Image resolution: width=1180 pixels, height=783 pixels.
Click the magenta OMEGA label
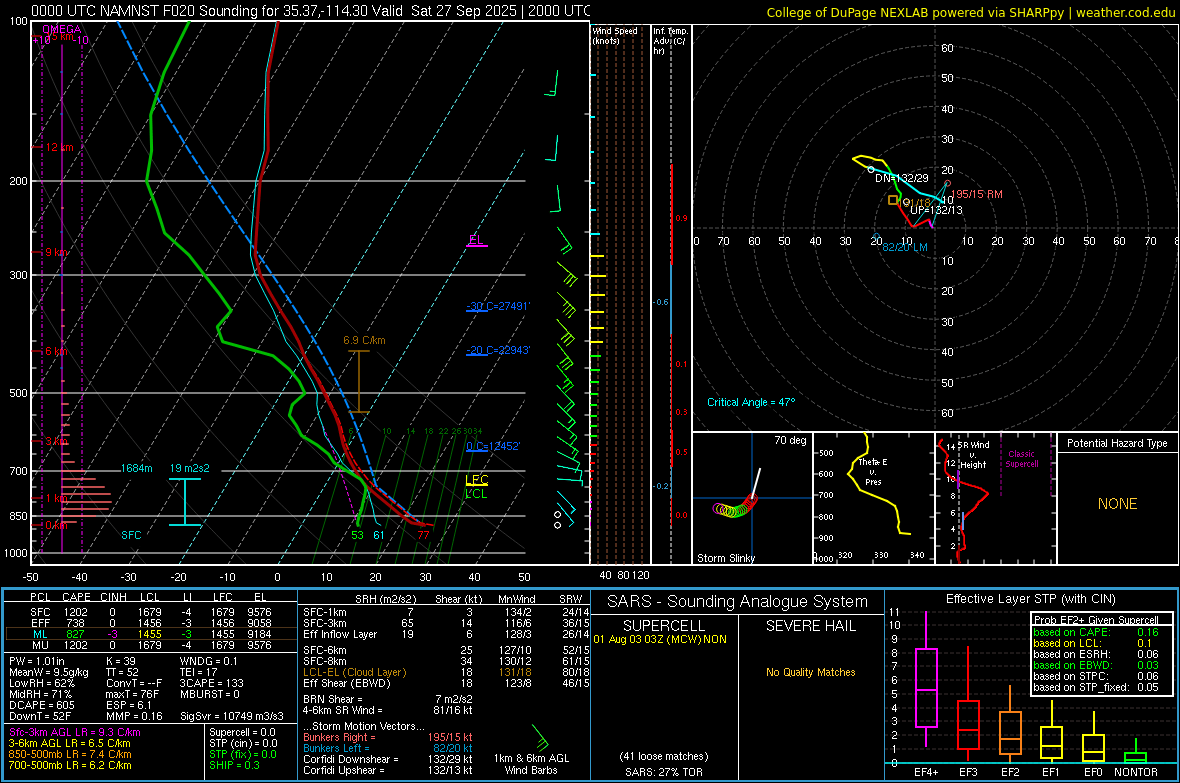62,29
